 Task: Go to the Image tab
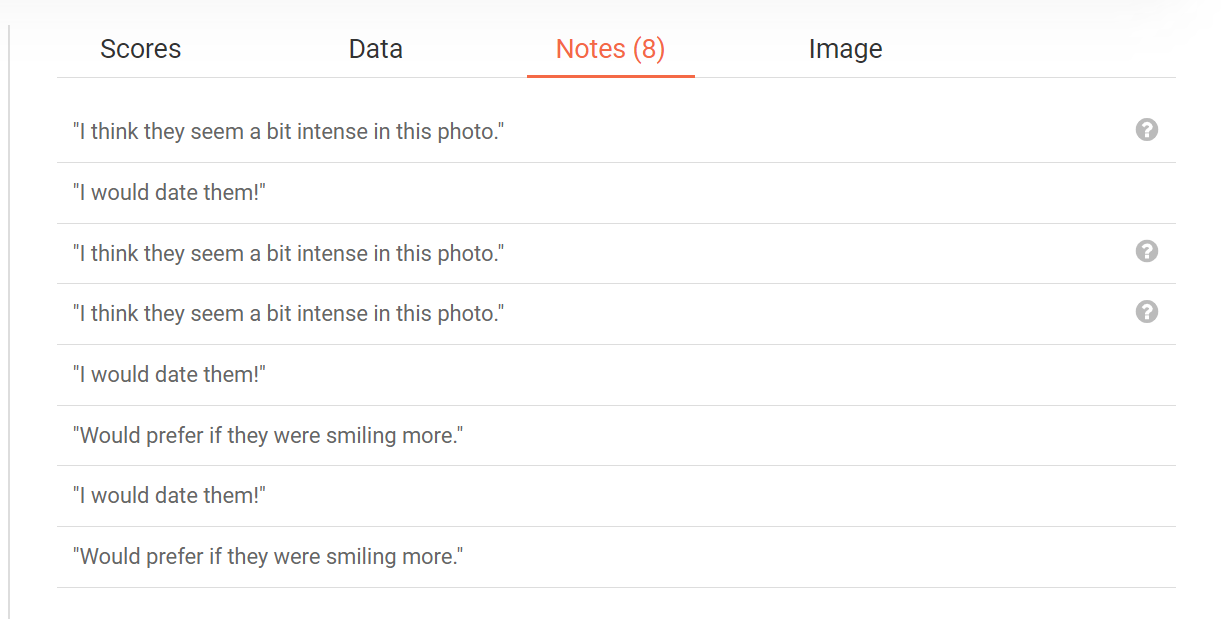click(845, 49)
